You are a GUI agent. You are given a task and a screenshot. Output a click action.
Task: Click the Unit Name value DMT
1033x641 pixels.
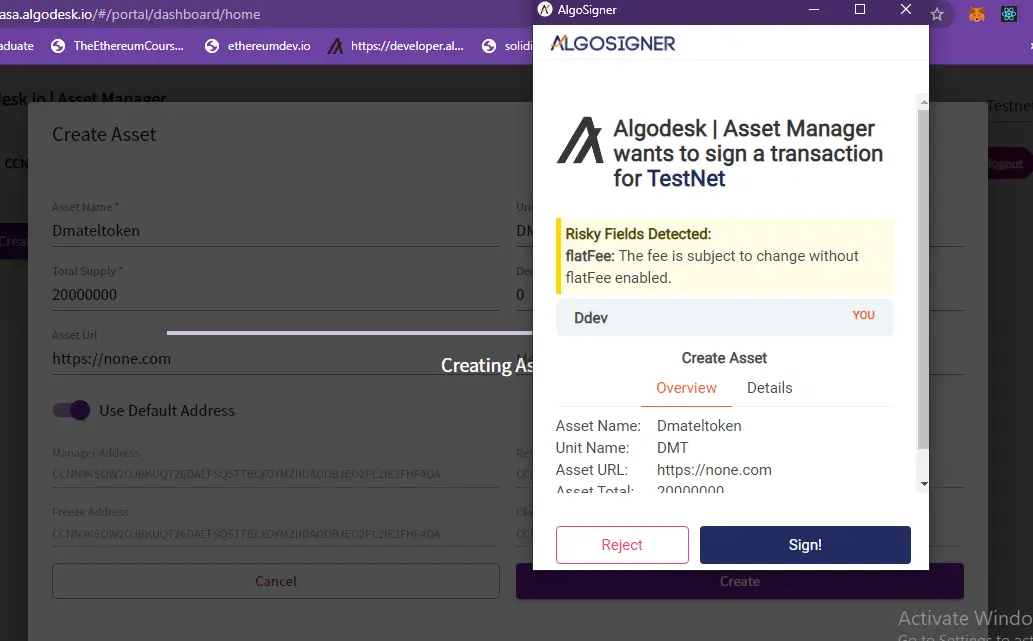tap(672, 448)
